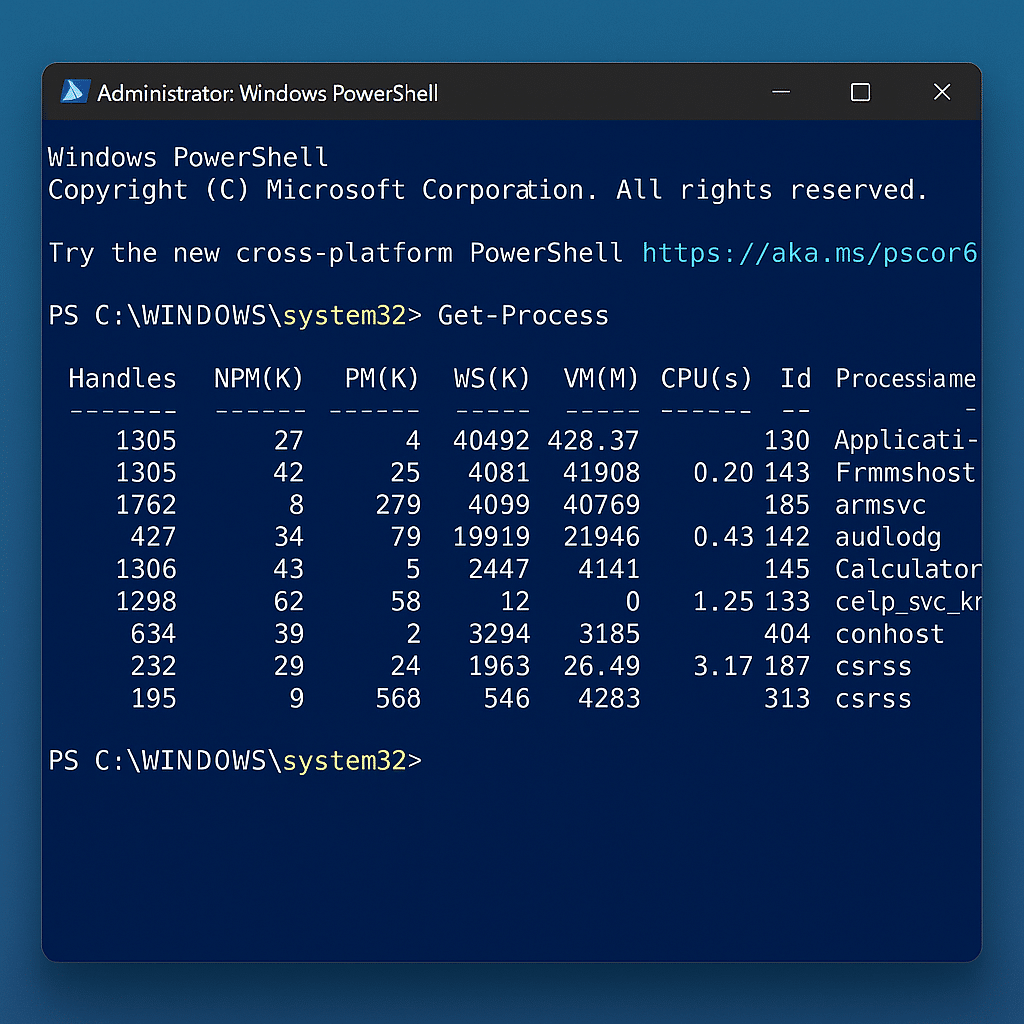Click process name 'conhost'
Viewport: 1024px width, 1024px height.
point(889,634)
